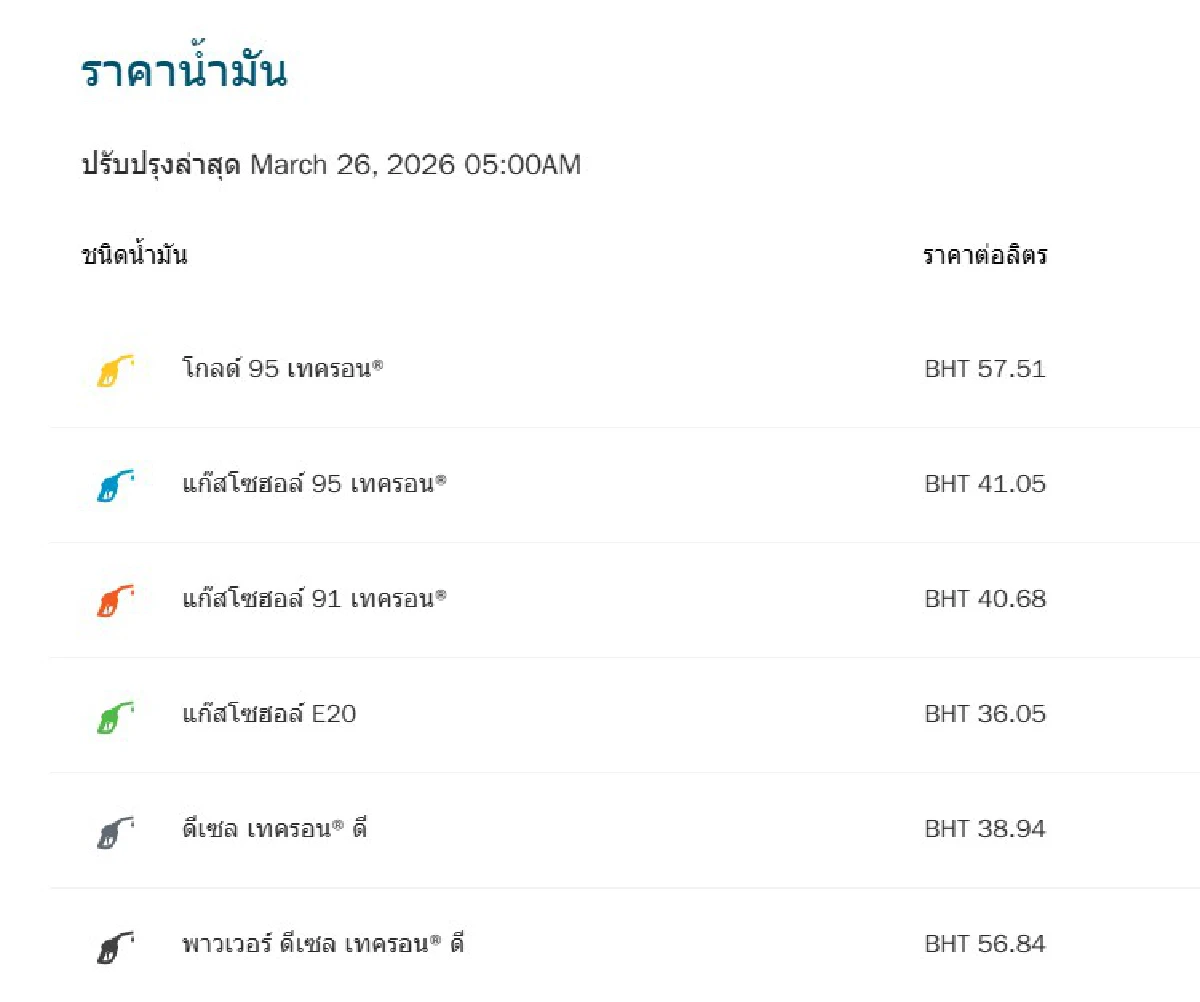
Task: Click the แก๊สโซฮอล์ E20 fuel name
Action: [x=269, y=714]
